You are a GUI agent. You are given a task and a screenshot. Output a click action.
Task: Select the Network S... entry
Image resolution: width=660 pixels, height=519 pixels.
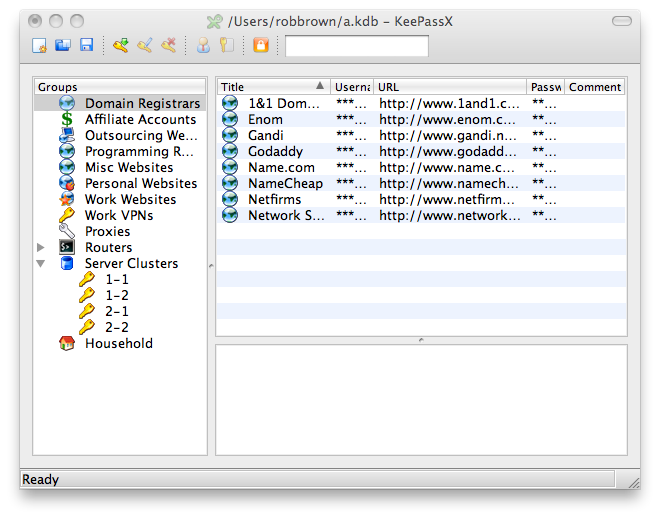(x=421, y=215)
